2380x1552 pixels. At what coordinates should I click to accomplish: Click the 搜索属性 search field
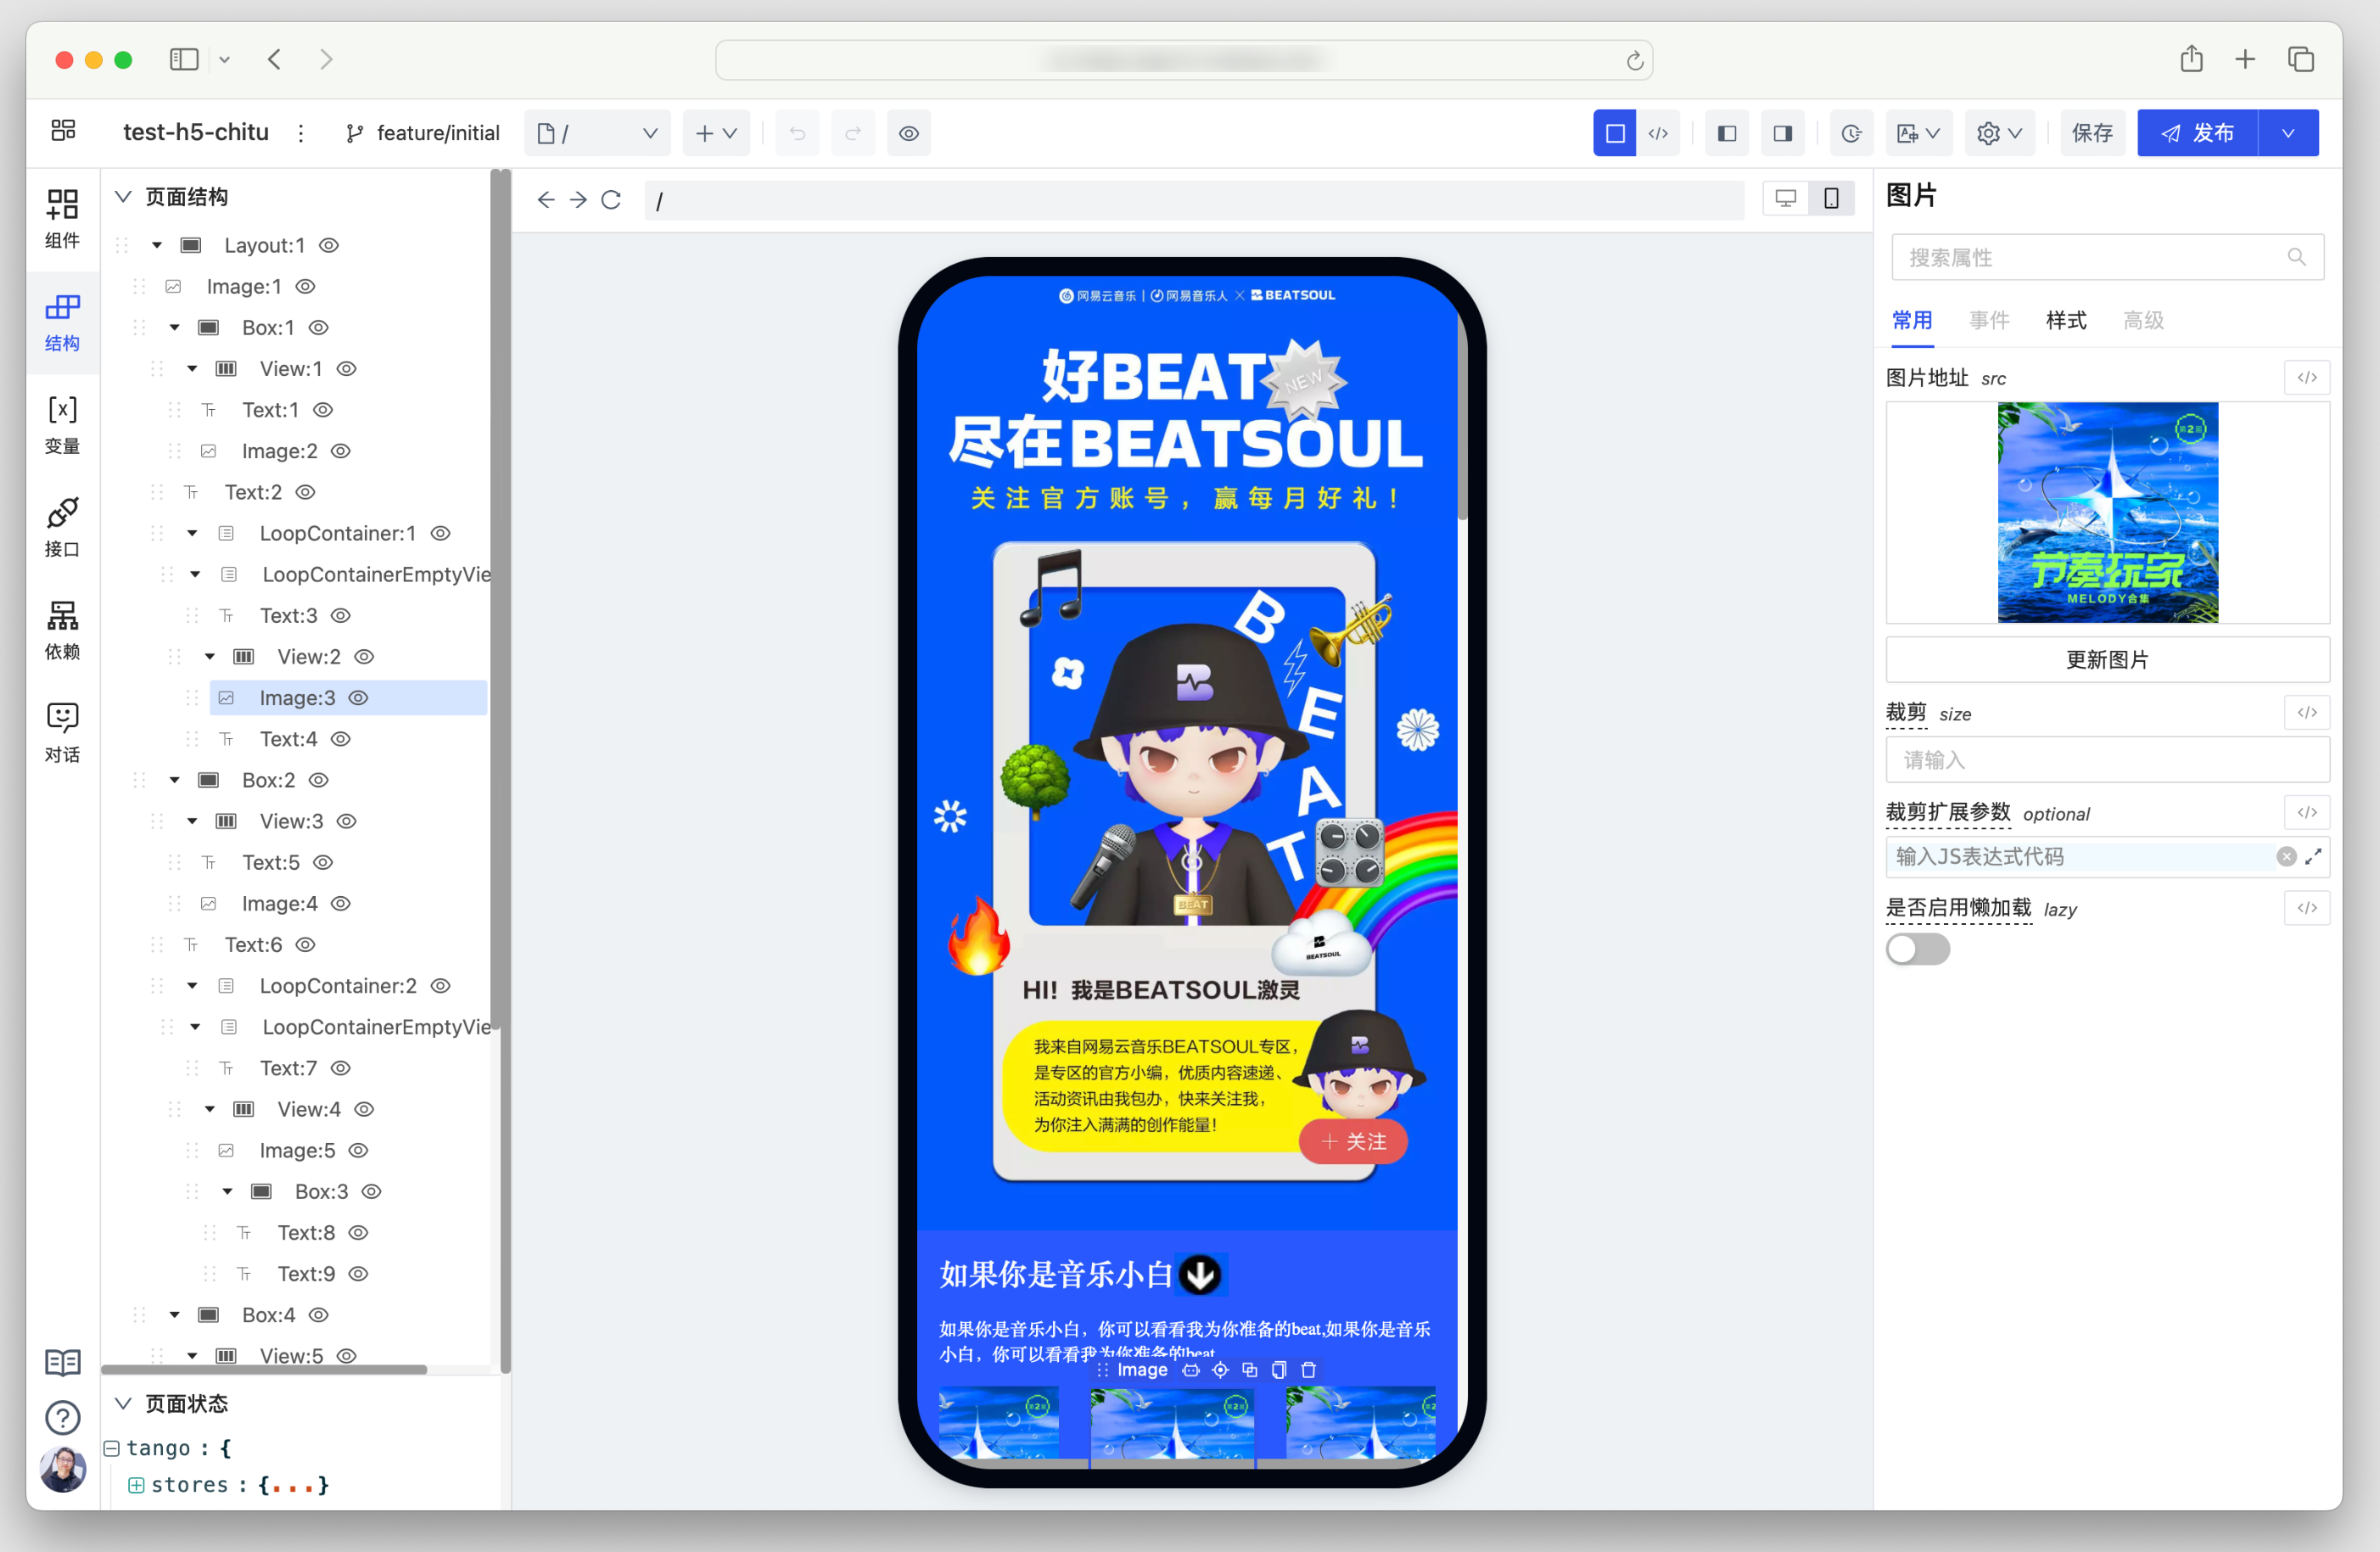pyautogui.click(x=2107, y=257)
